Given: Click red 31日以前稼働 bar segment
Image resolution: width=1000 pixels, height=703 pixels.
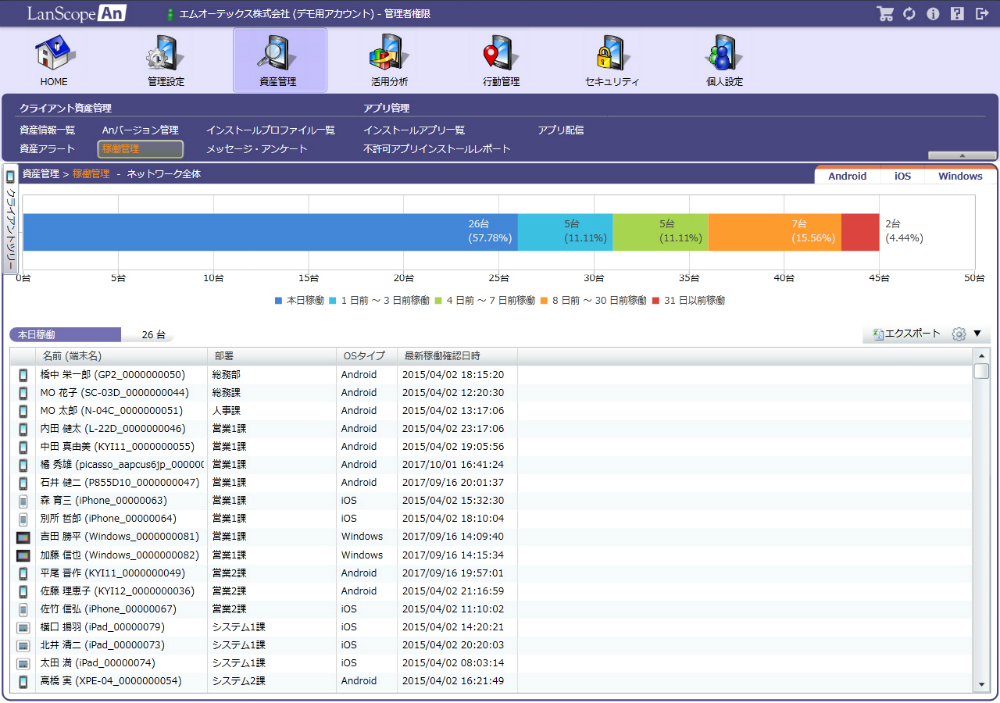Looking at the screenshot, I should (860, 232).
